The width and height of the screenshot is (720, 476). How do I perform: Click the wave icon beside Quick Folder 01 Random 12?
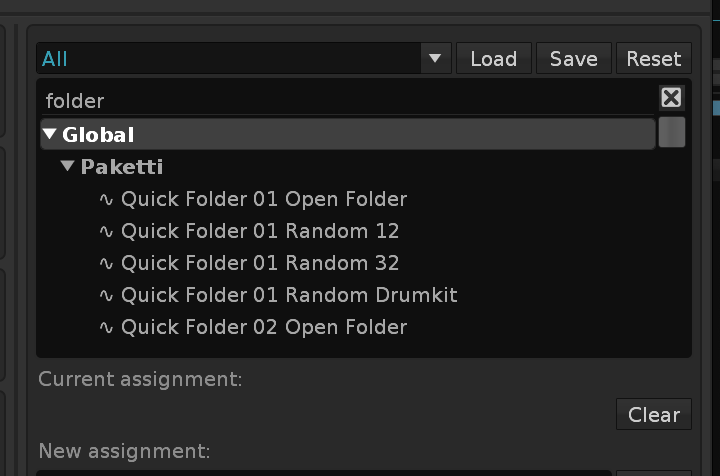(107, 231)
